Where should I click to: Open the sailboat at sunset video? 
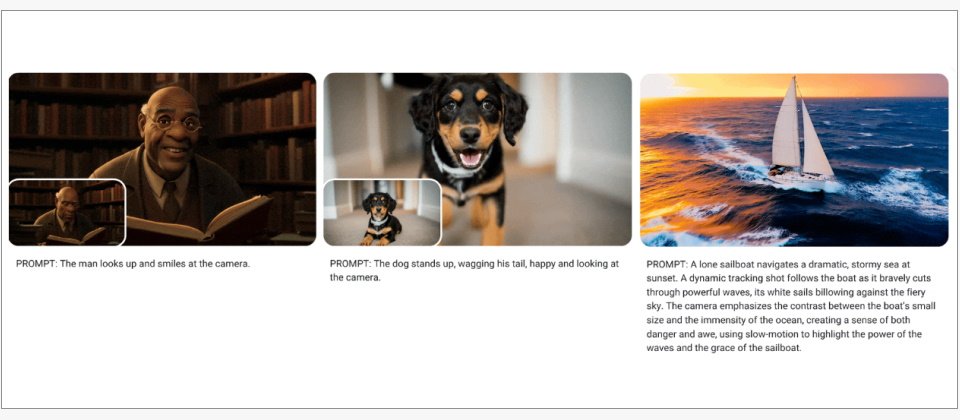[794, 160]
